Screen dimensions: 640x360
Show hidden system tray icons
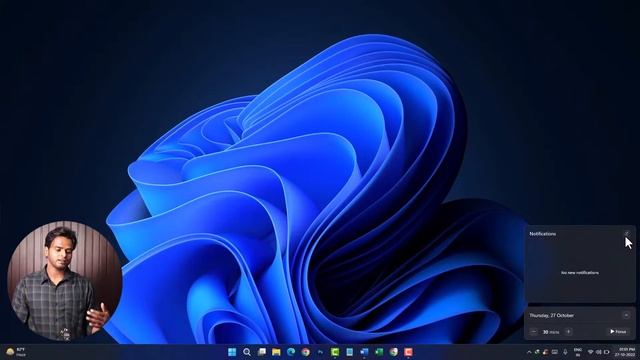point(529,352)
